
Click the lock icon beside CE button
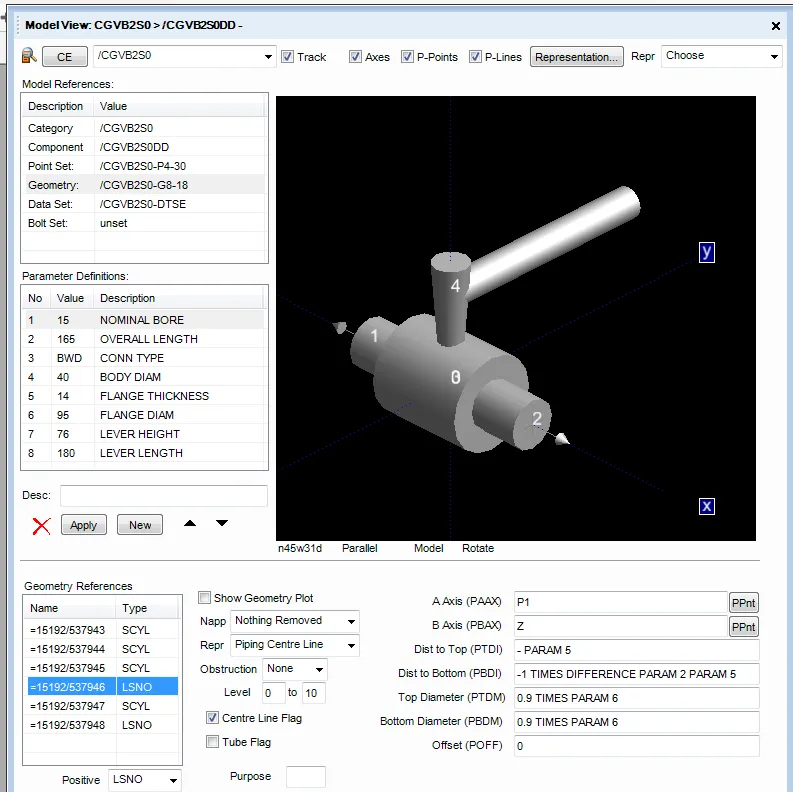point(29,56)
